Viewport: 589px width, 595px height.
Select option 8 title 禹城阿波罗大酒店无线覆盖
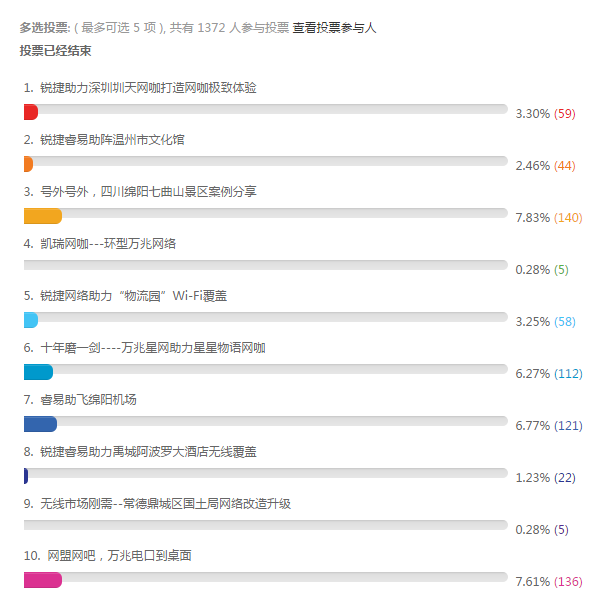[140, 452]
